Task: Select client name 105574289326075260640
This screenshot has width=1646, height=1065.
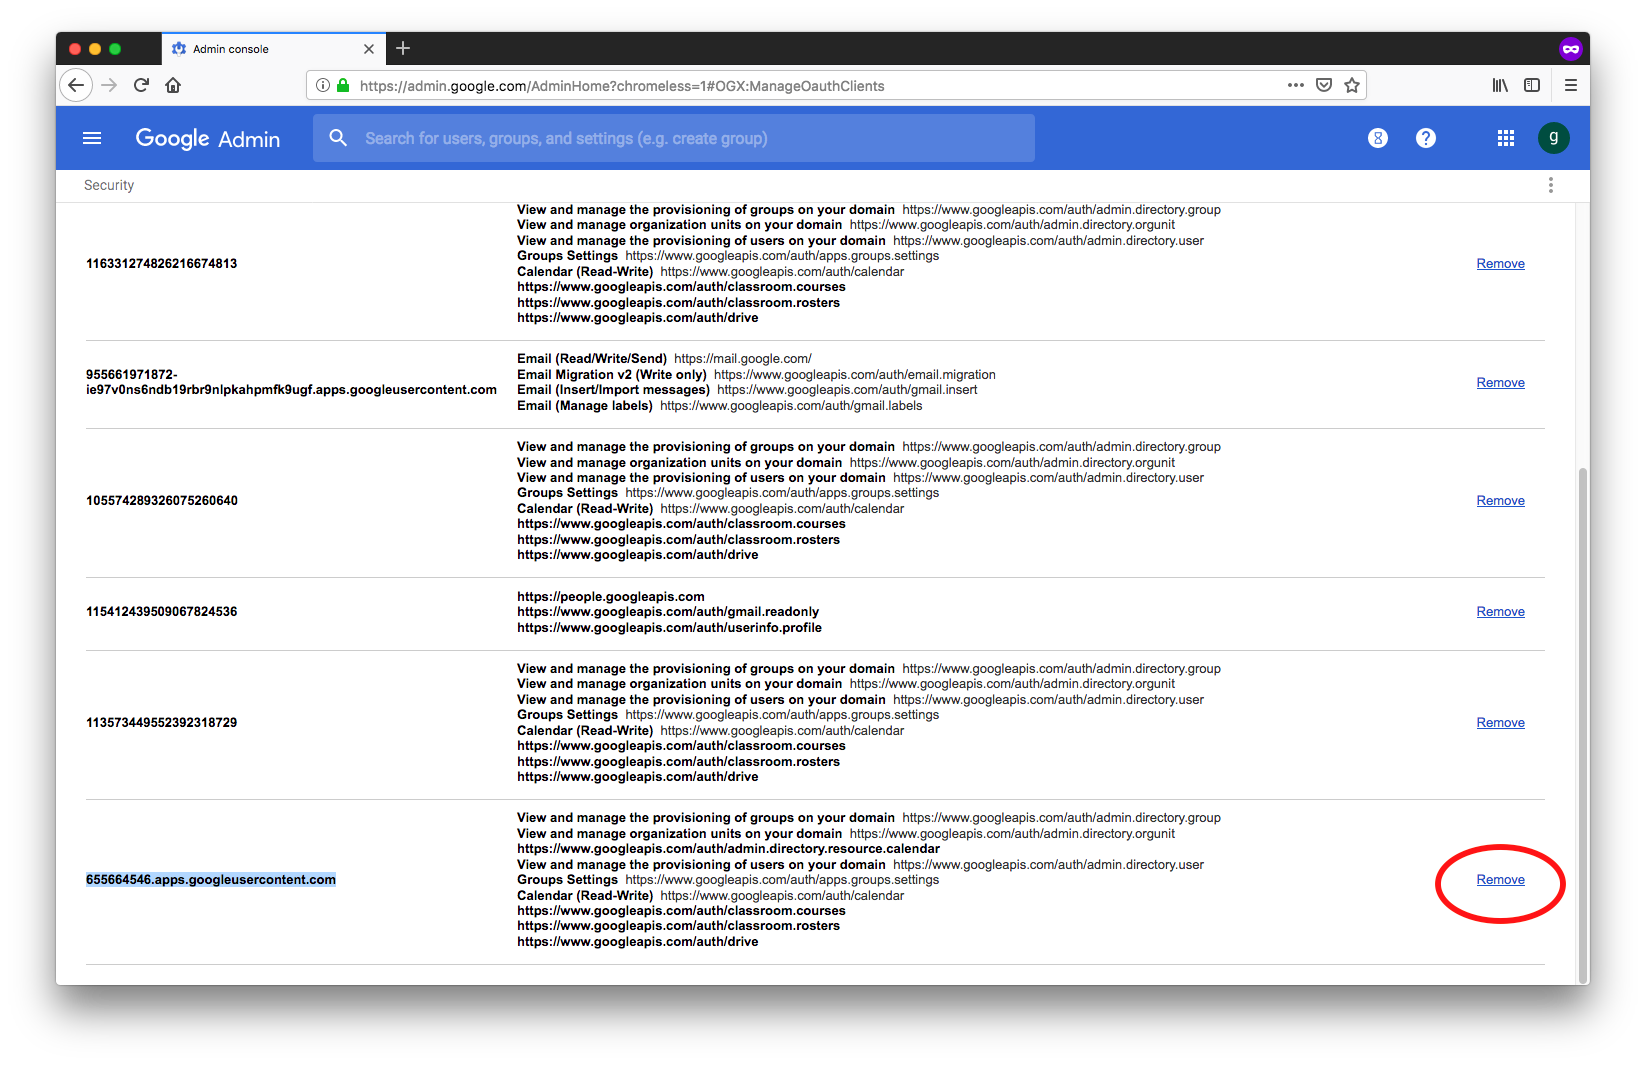Action: (x=162, y=501)
